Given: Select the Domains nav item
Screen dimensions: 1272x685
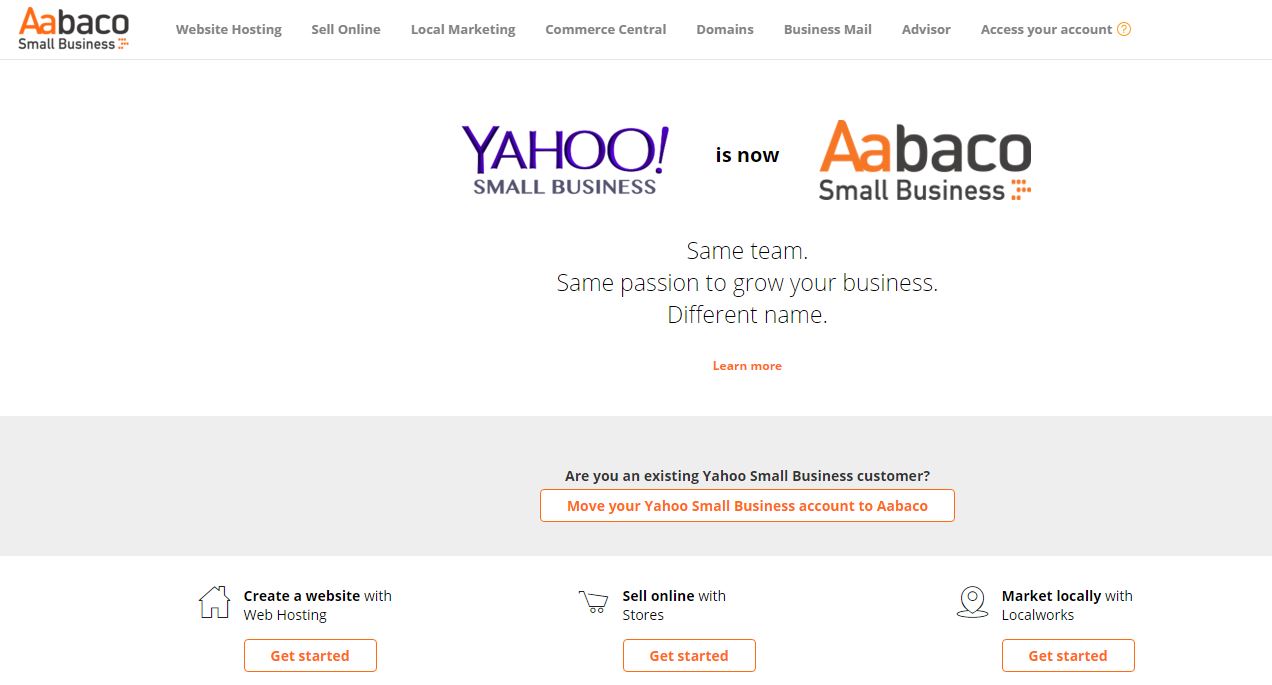Looking at the screenshot, I should tap(725, 29).
